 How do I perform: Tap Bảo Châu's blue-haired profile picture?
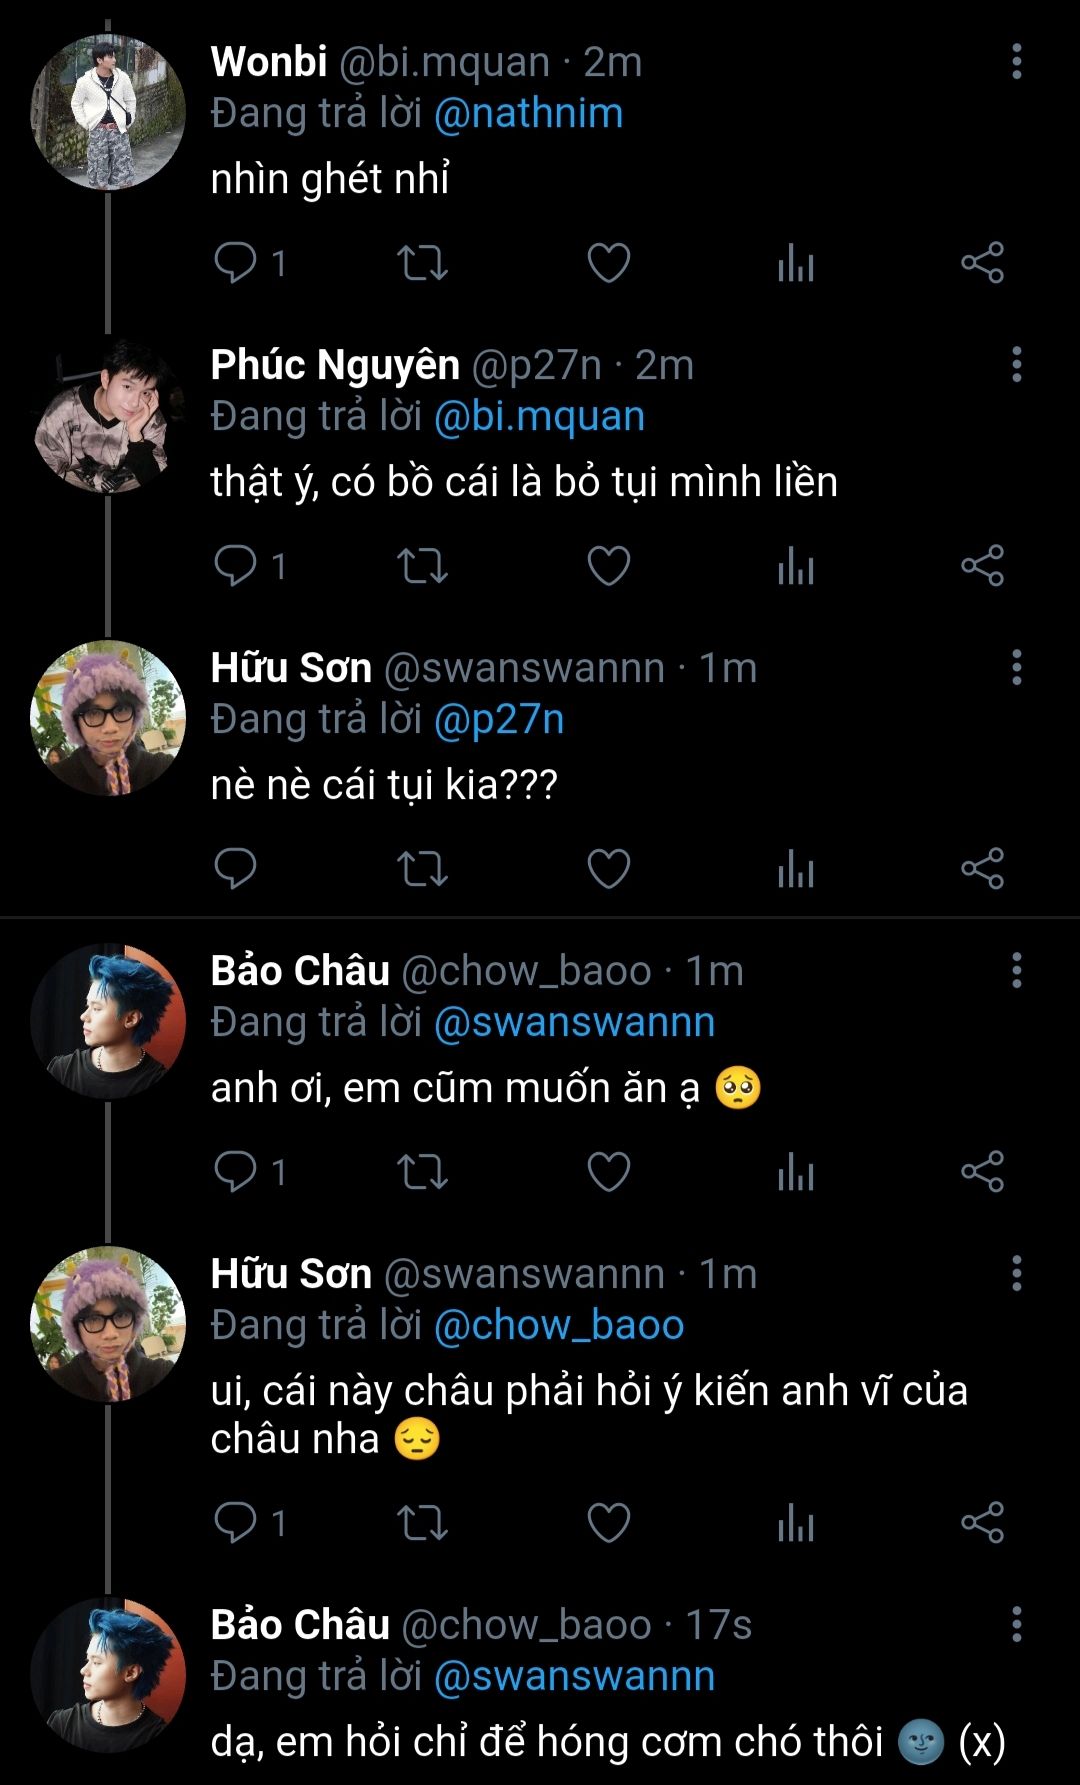108,1021
